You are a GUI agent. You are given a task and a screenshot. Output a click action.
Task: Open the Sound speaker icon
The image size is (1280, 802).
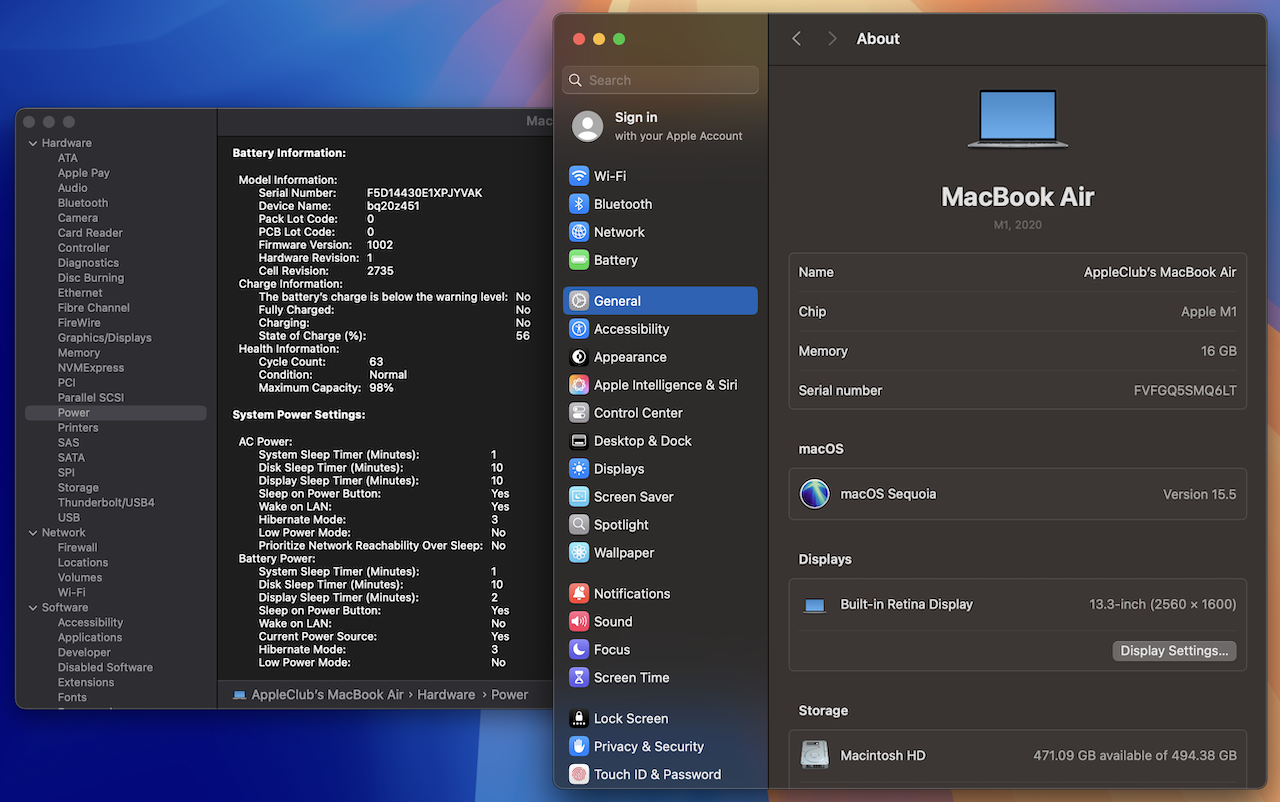(x=579, y=622)
